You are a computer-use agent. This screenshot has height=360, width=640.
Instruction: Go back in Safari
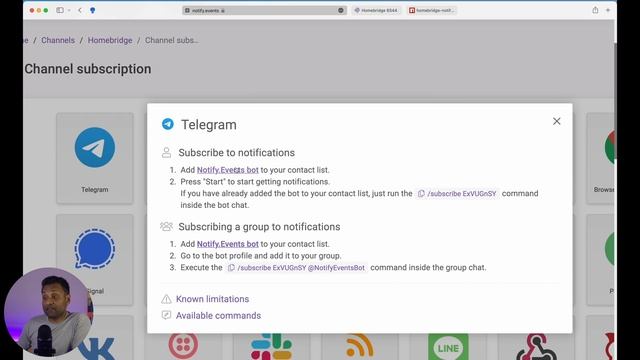[x=80, y=10]
